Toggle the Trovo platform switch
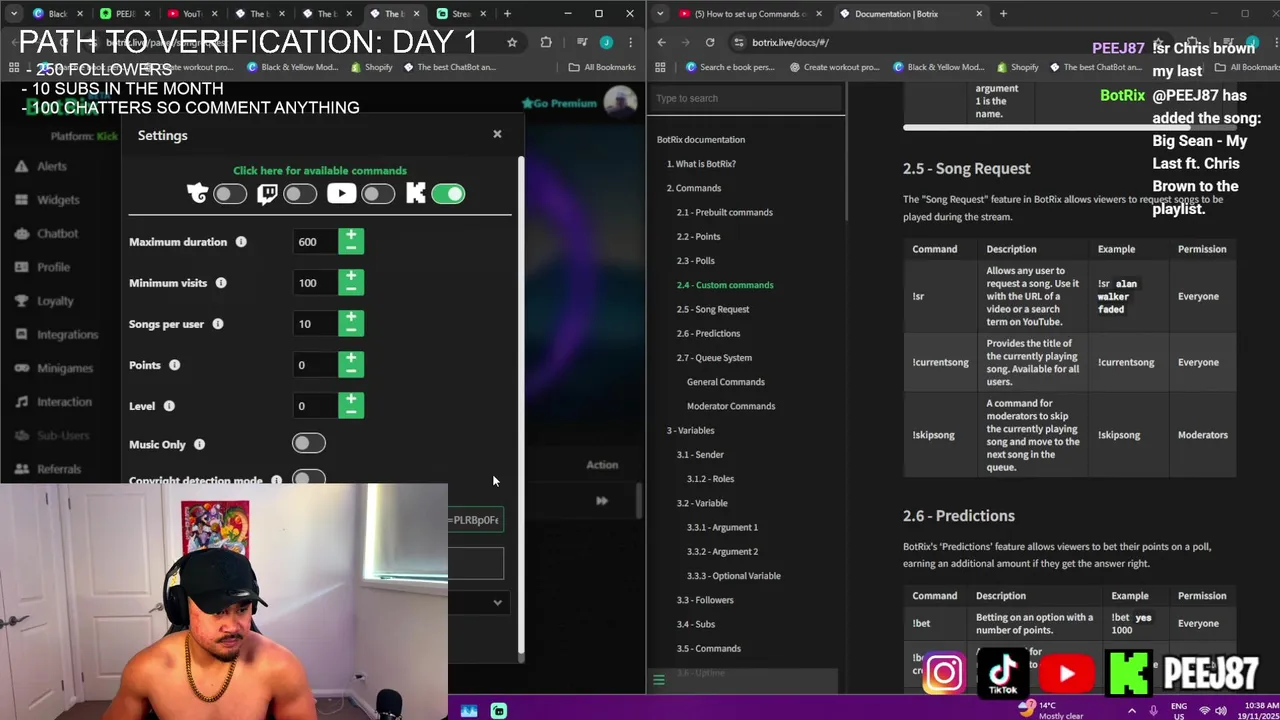This screenshot has width=1280, height=720. [x=230, y=194]
